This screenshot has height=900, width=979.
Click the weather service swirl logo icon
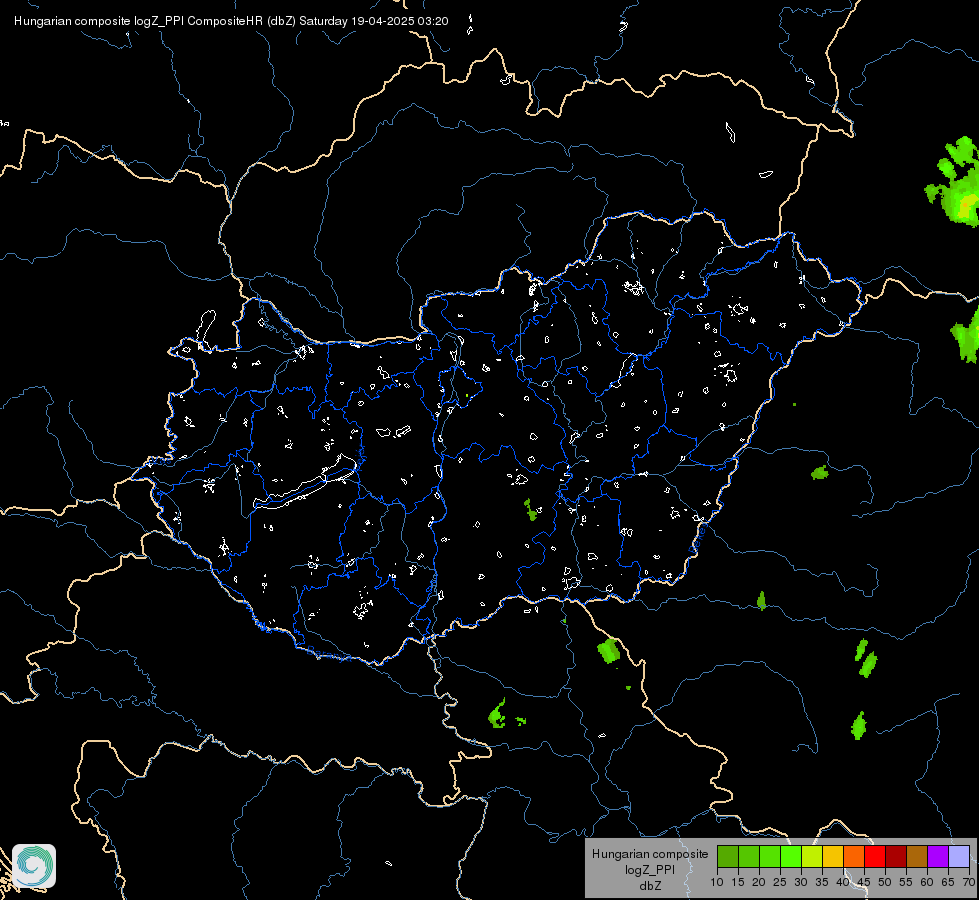[x=34, y=866]
